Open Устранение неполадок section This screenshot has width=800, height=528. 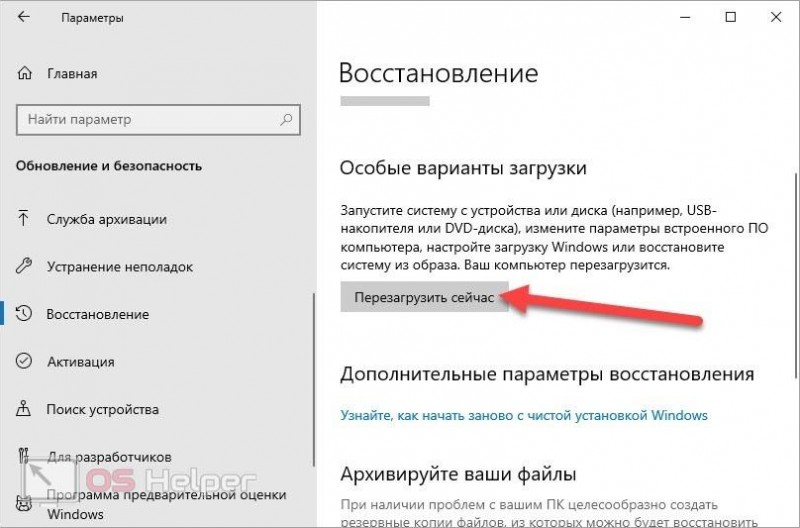[120, 267]
